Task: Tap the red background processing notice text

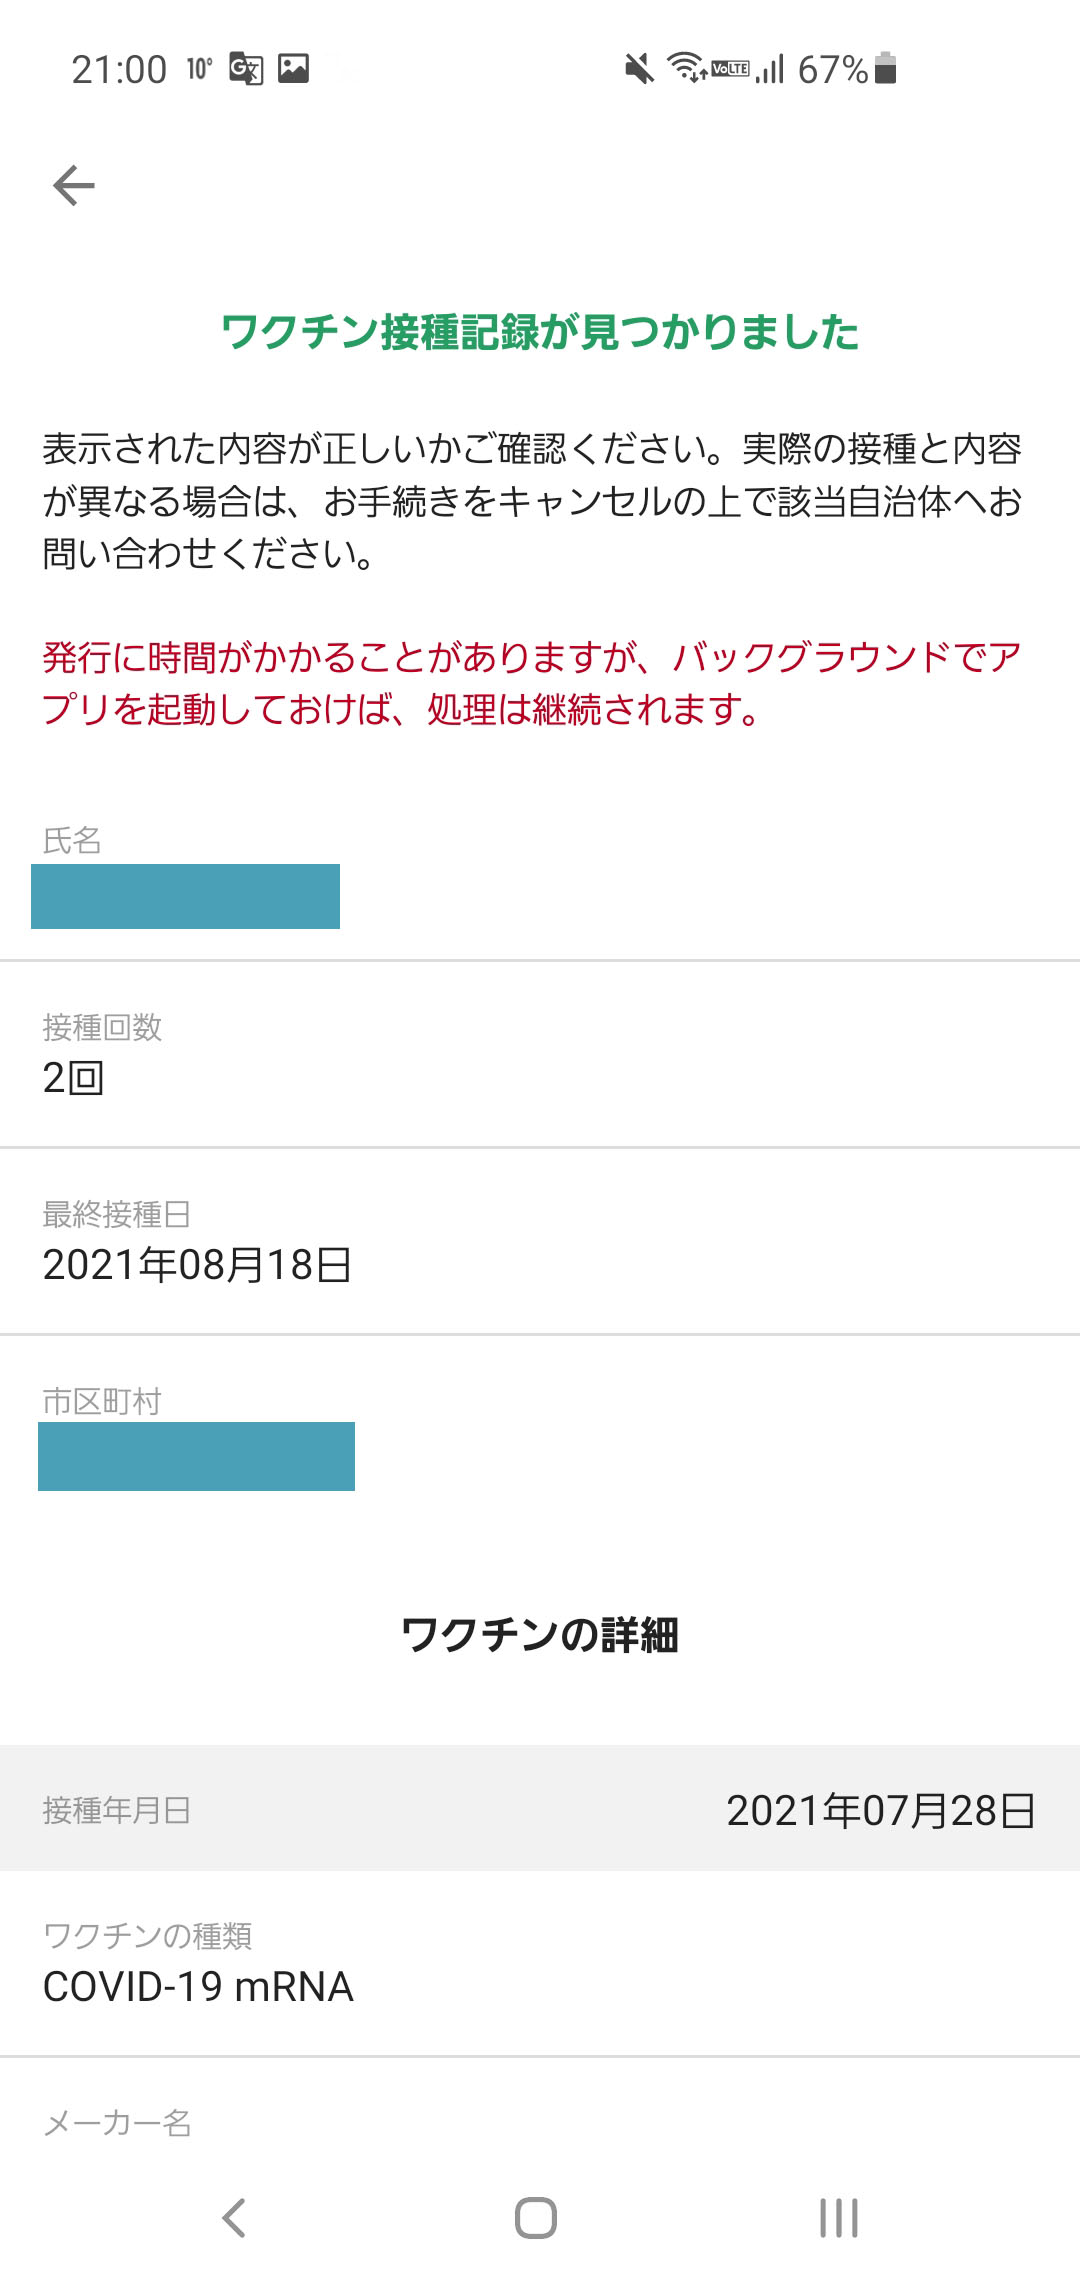Action: [530, 683]
